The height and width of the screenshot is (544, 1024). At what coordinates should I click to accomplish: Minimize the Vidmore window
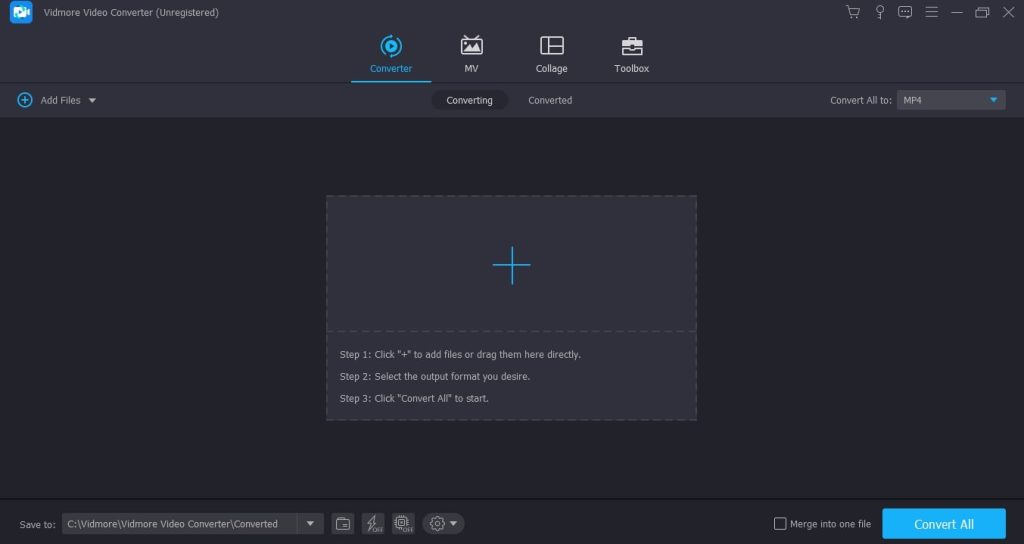tap(957, 12)
